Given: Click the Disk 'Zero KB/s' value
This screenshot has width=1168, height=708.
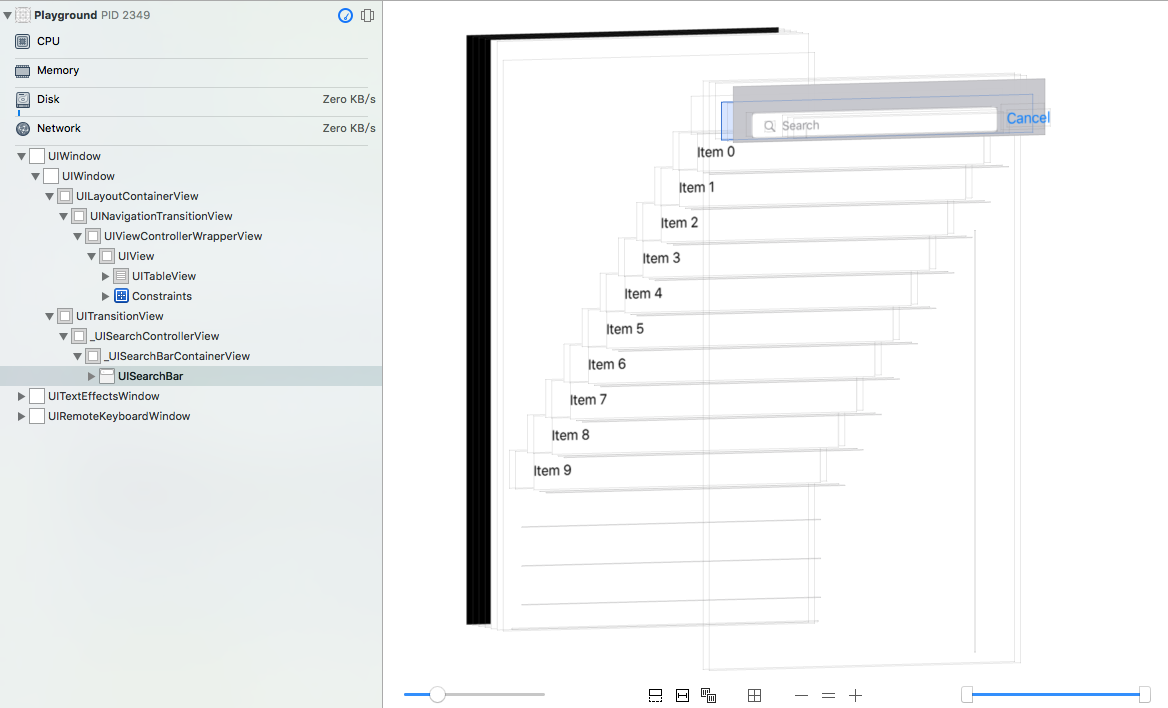Looking at the screenshot, I should point(349,99).
